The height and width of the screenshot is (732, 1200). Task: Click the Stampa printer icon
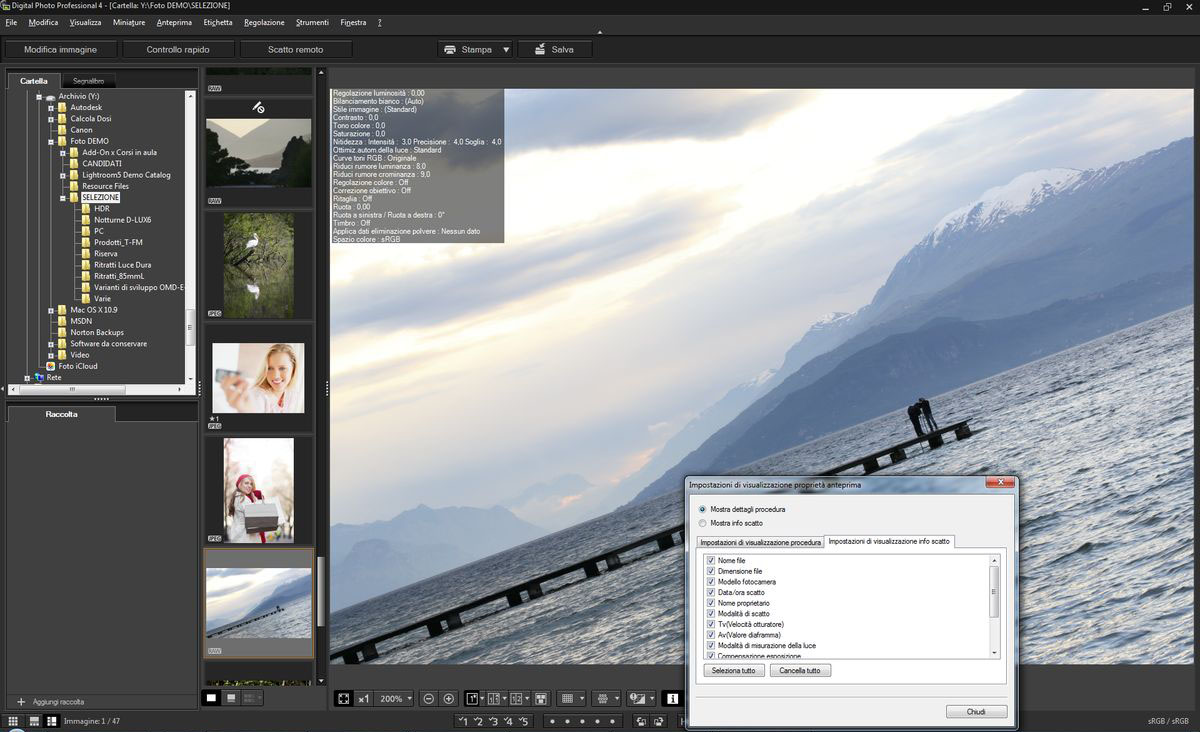[x=450, y=49]
